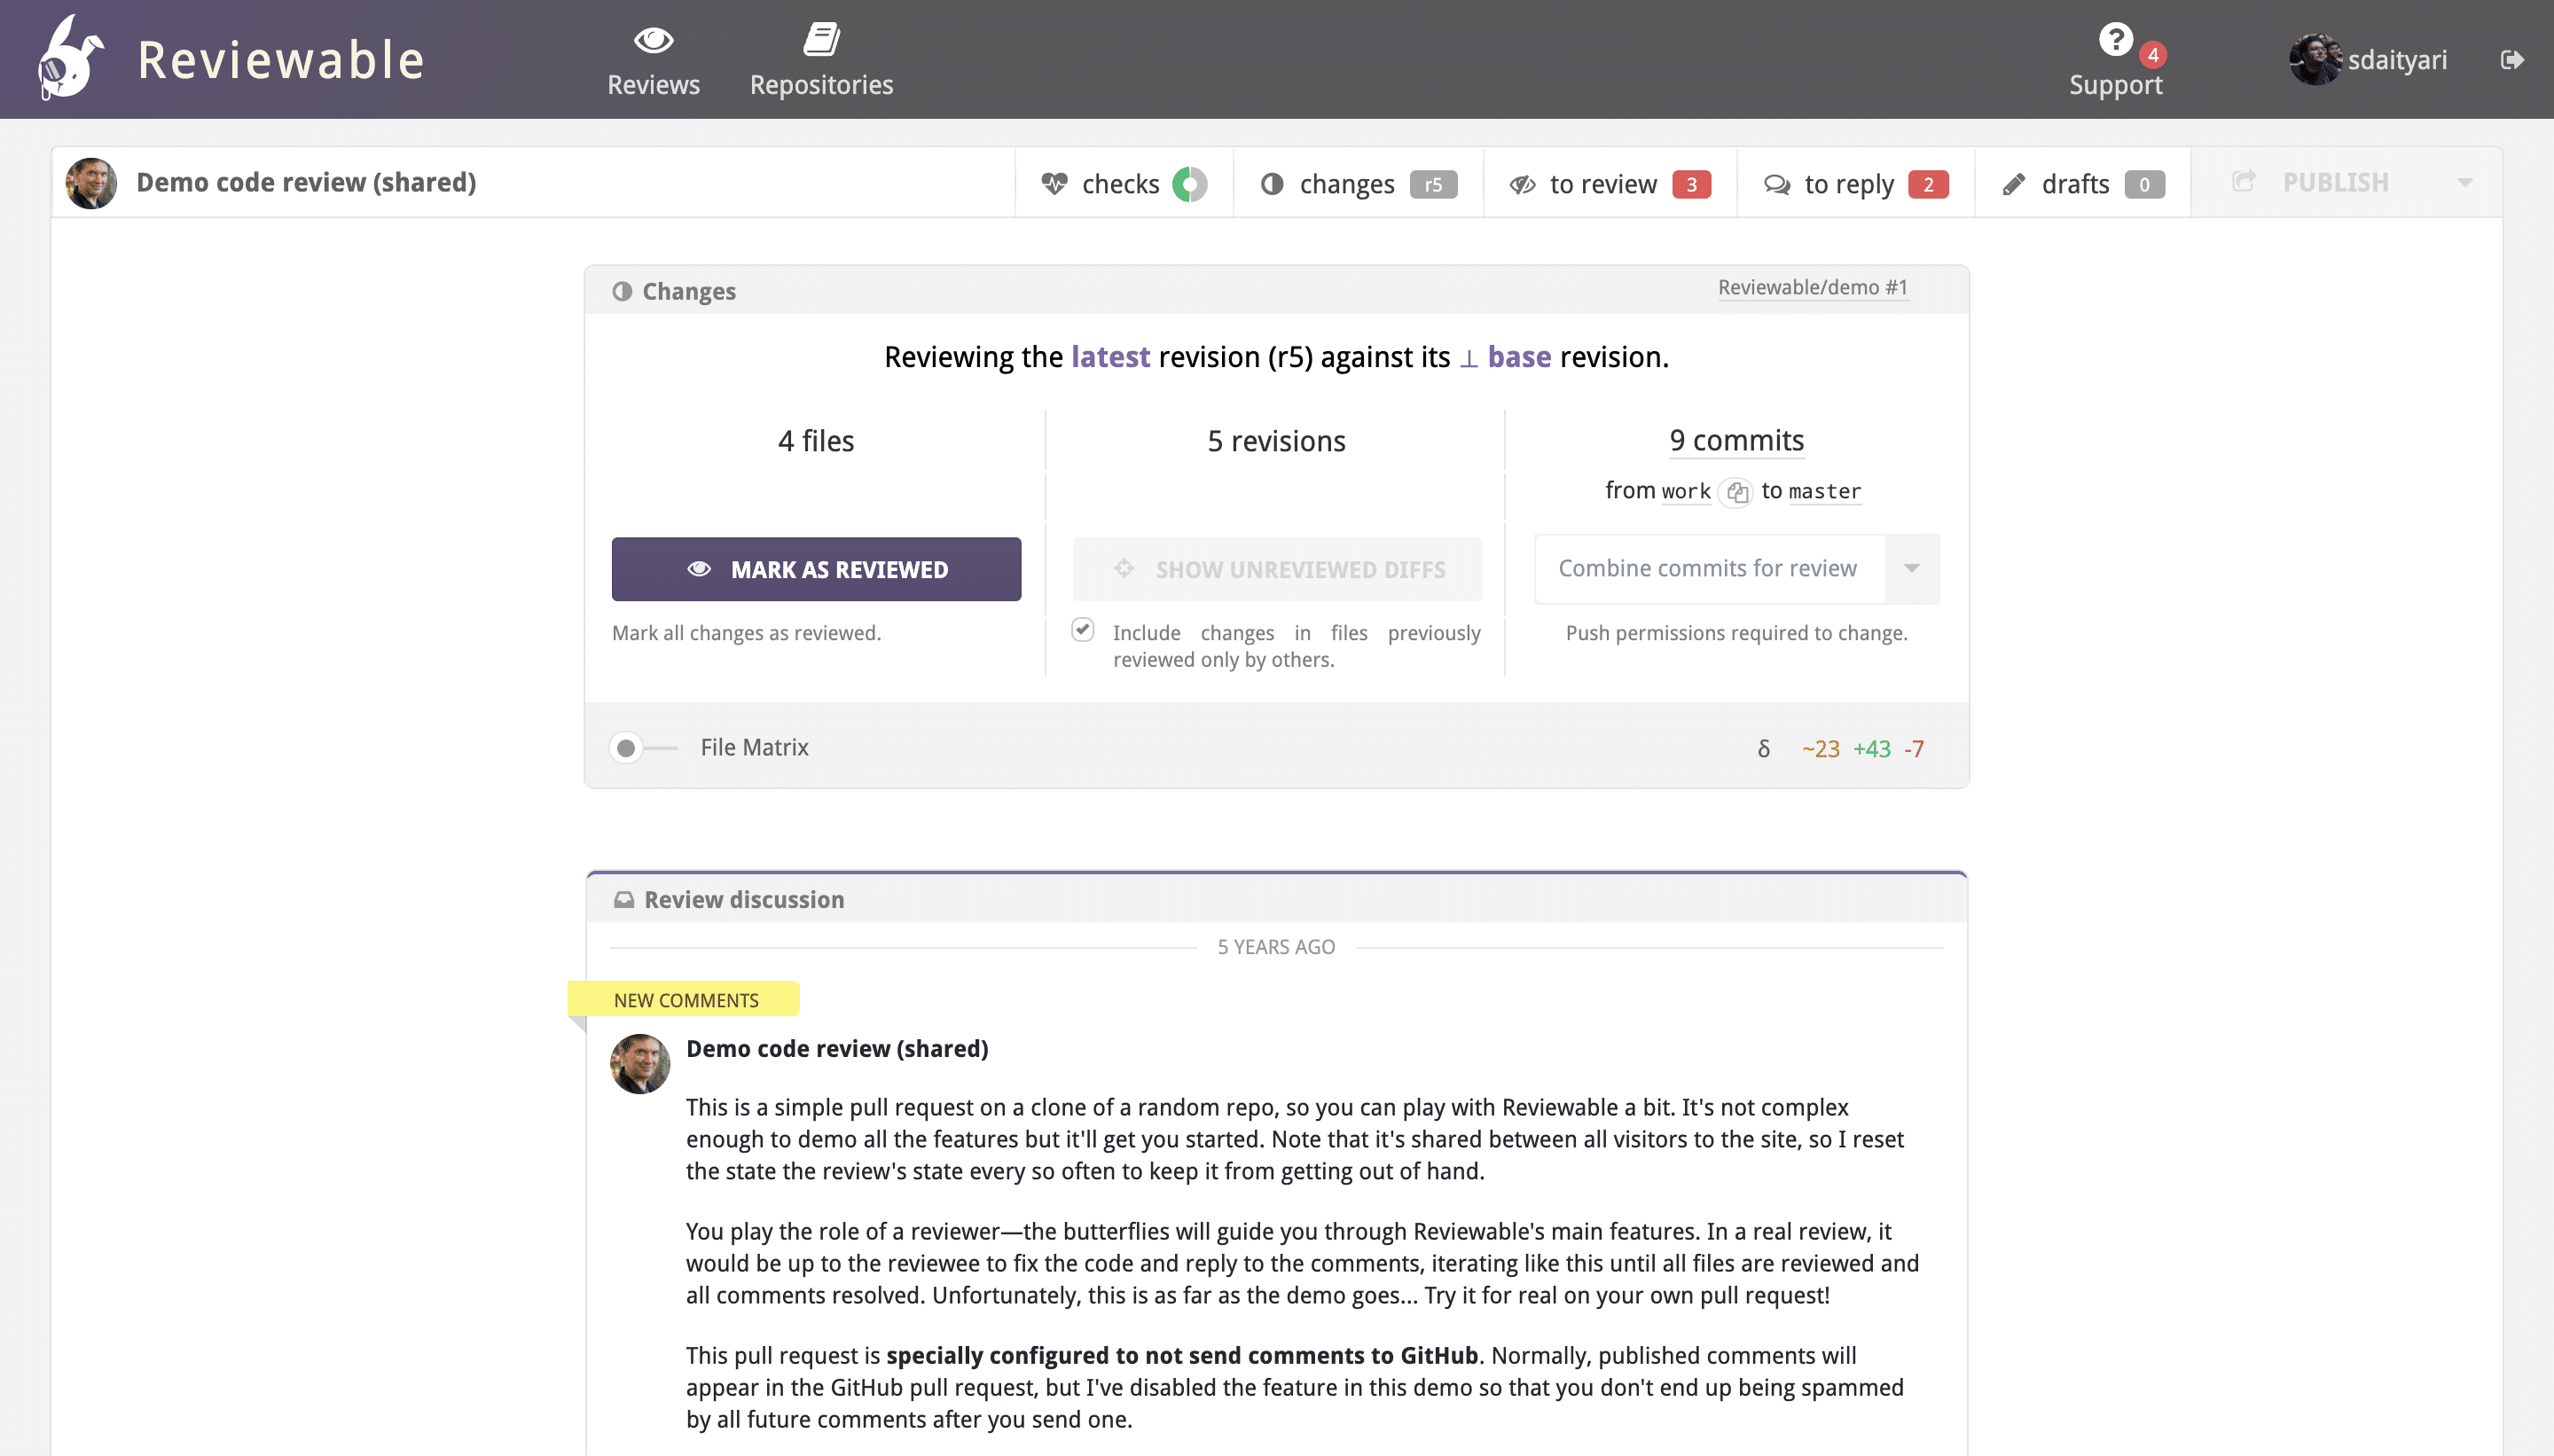
Task: Toggle SHOW UNREVIEWED DIFFS button
Action: pos(1277,568)
